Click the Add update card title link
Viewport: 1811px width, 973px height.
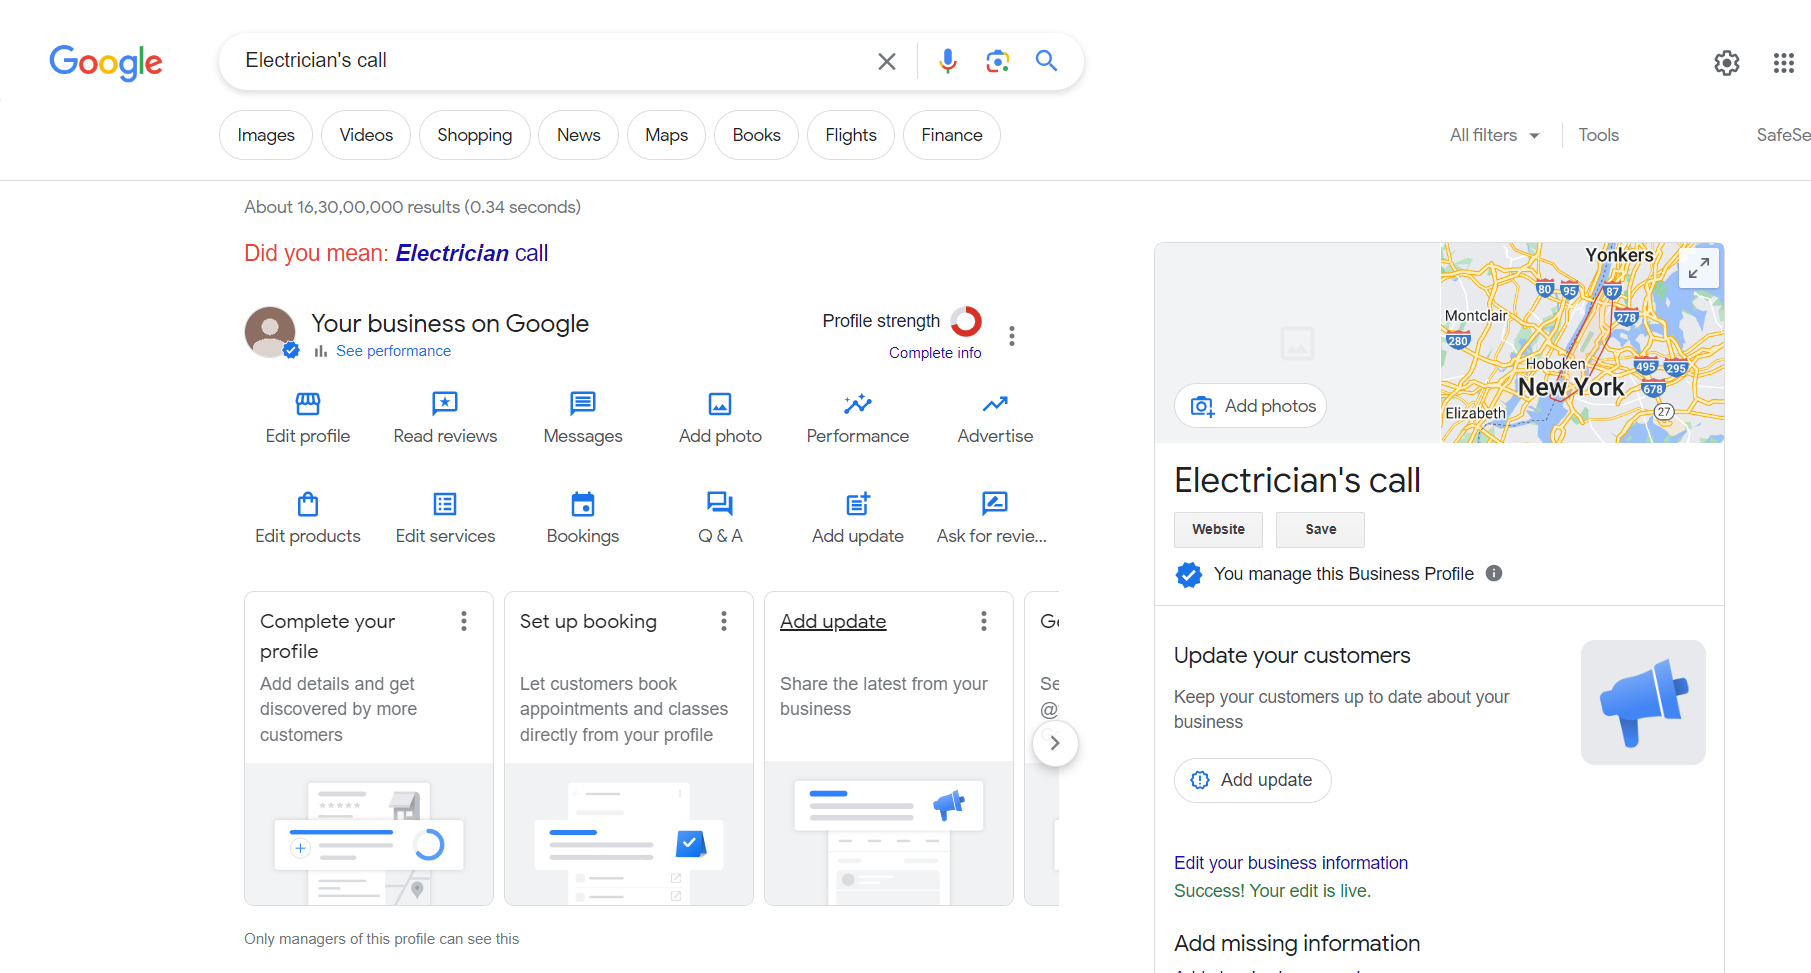(833, 621)
